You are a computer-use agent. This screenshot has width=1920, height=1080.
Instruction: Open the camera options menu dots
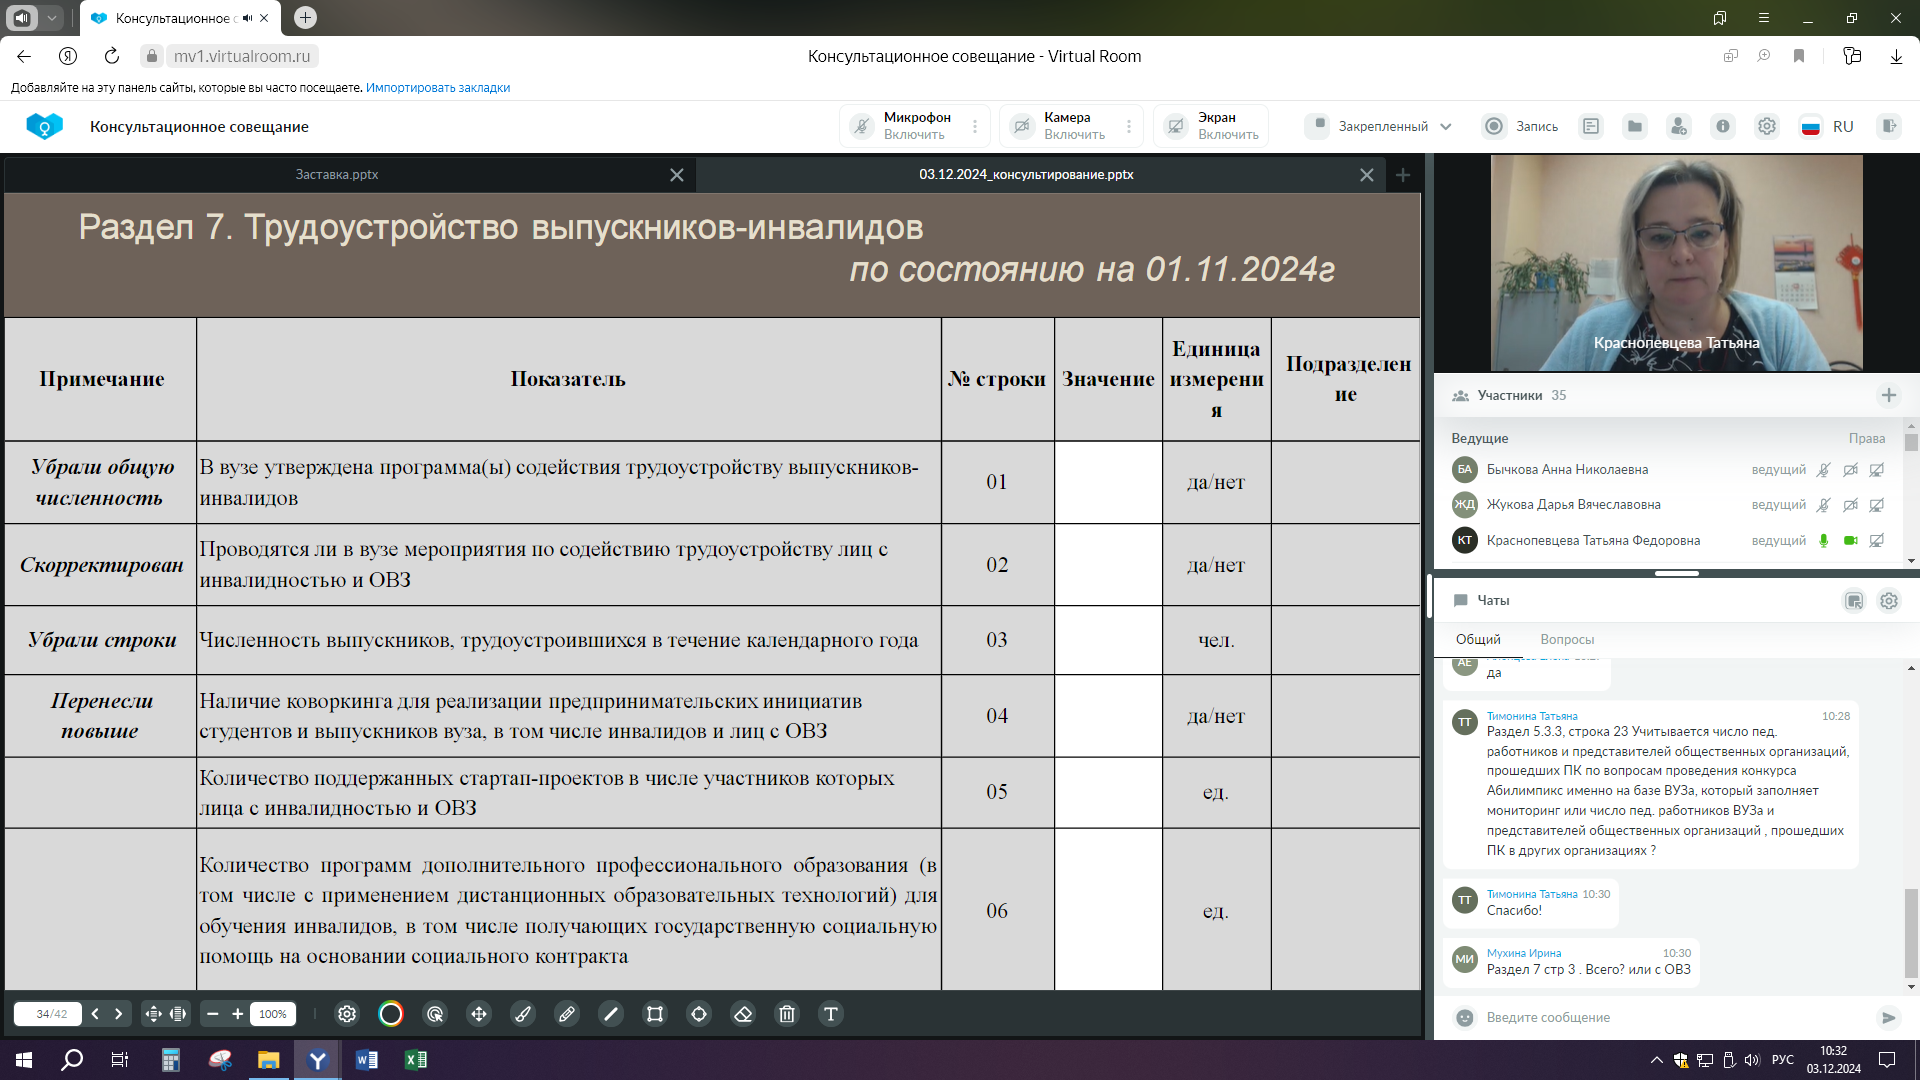pyautogui.click(x=1129, y=127)
